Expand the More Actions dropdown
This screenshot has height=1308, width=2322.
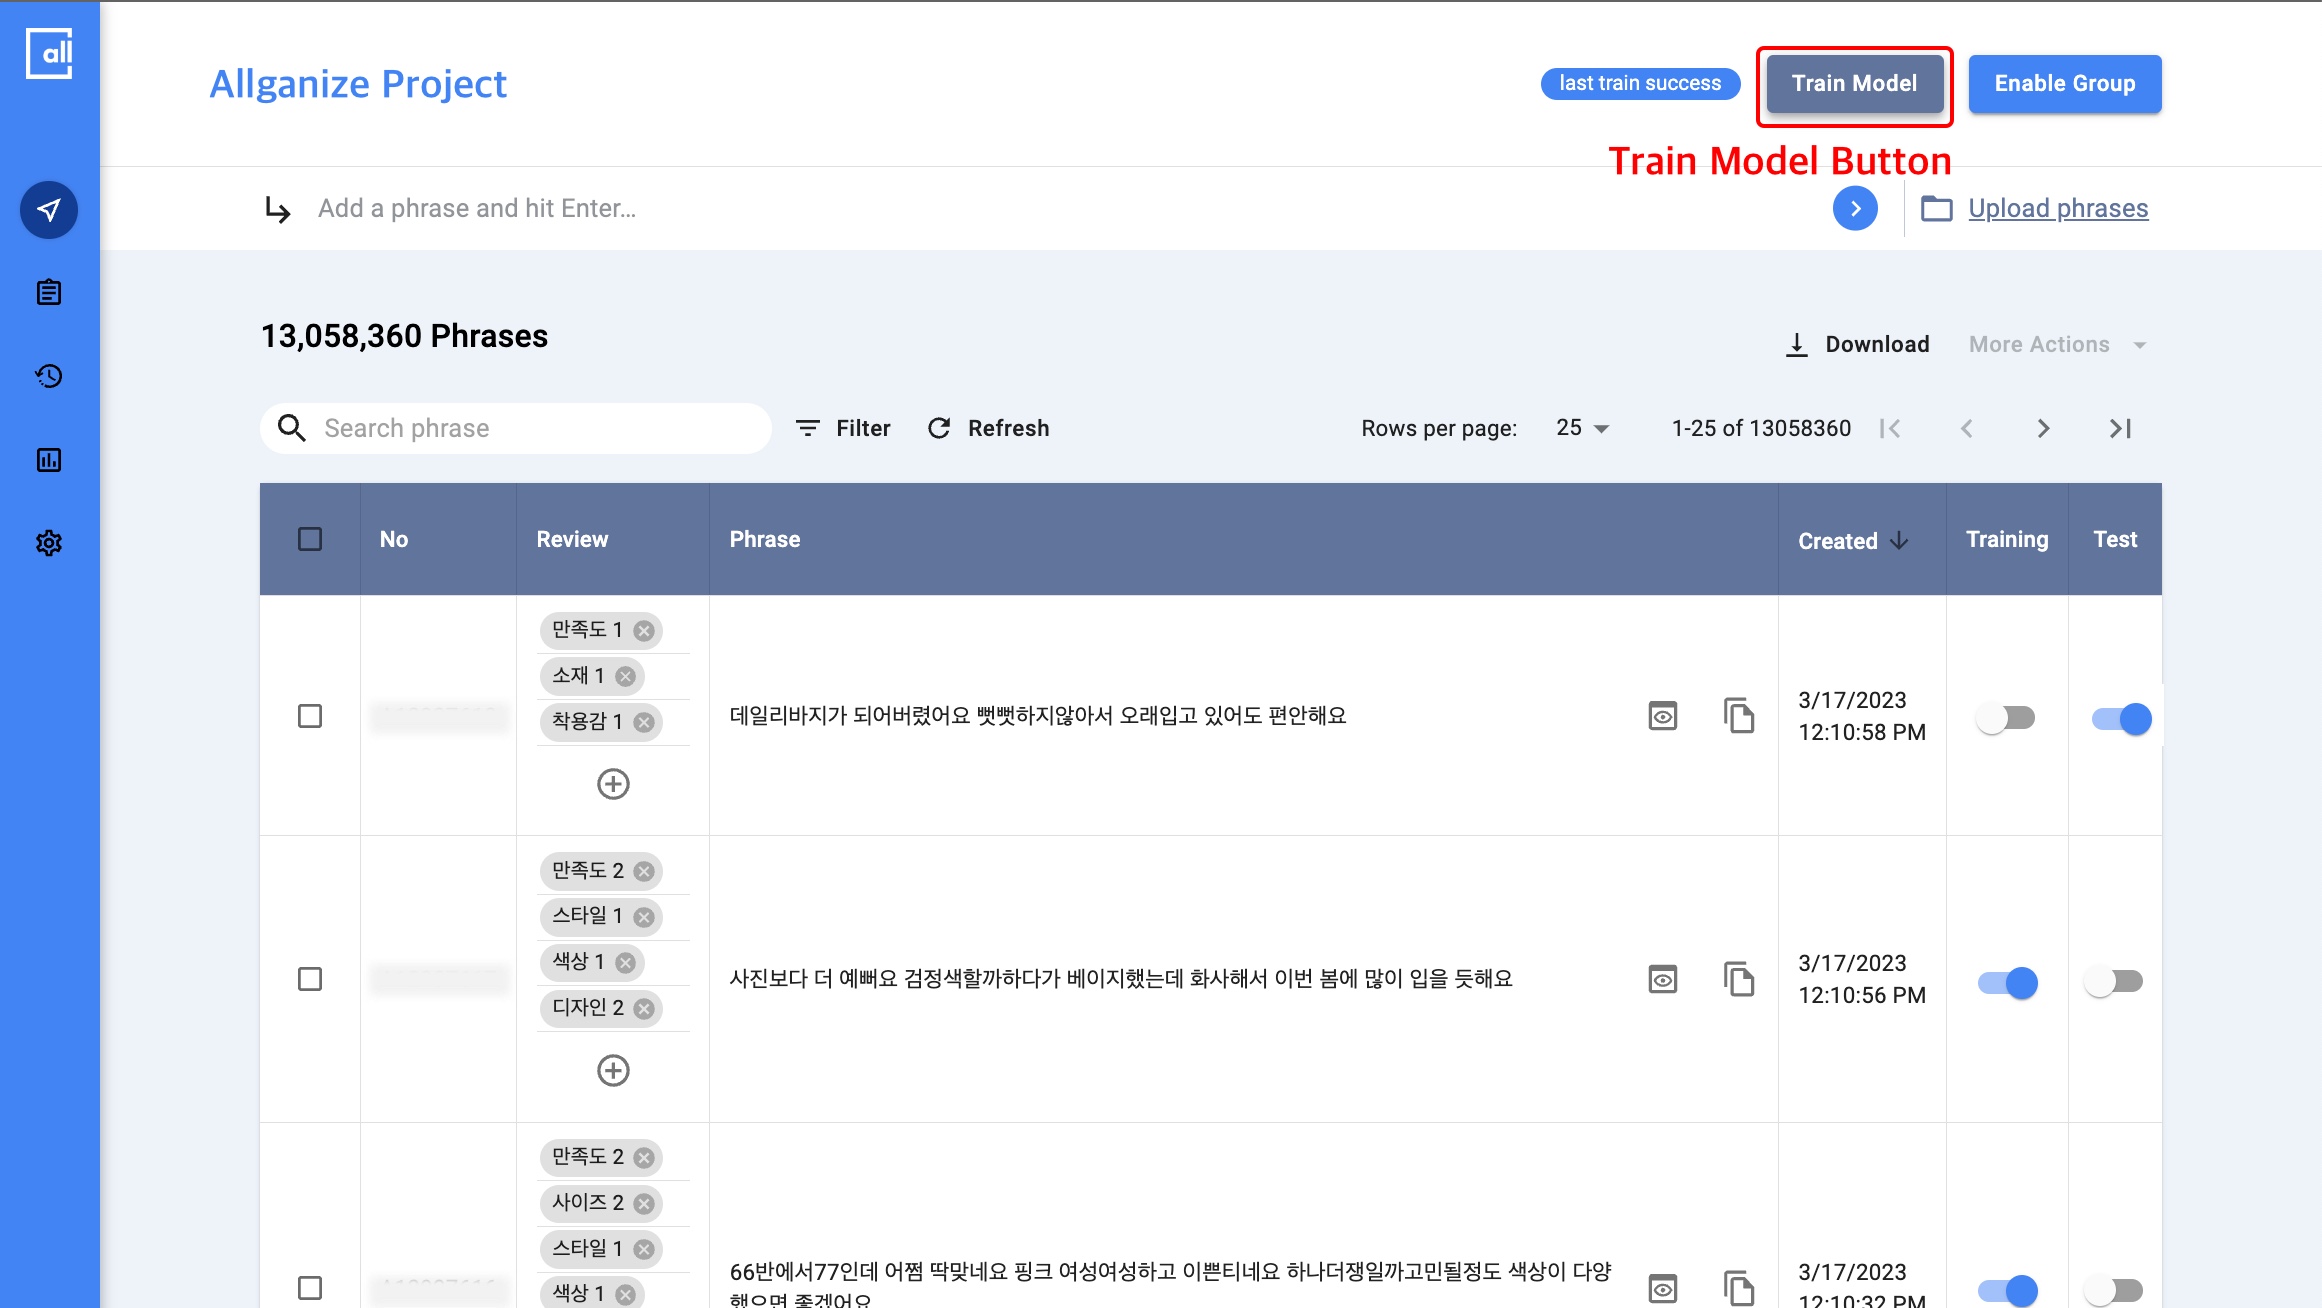[2057, 344]
